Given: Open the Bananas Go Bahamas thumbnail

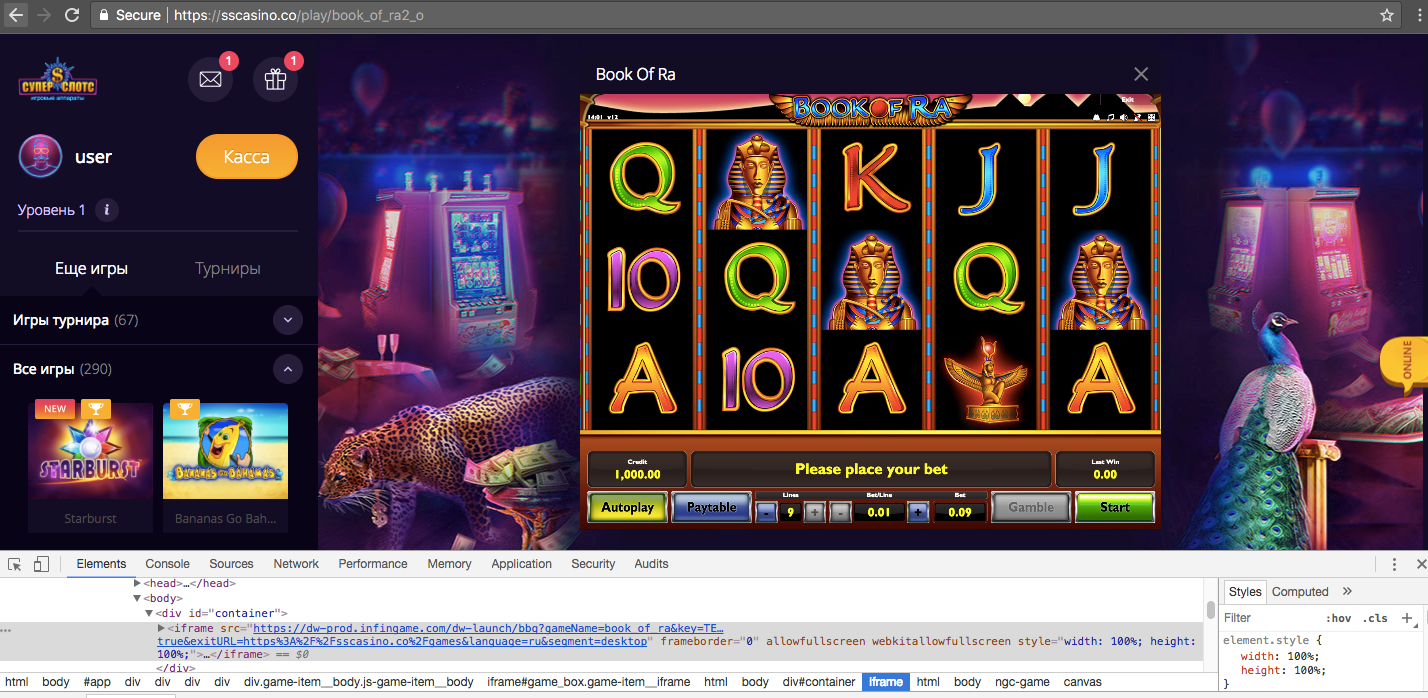Looking at the screenshot, I should (225, 452).
